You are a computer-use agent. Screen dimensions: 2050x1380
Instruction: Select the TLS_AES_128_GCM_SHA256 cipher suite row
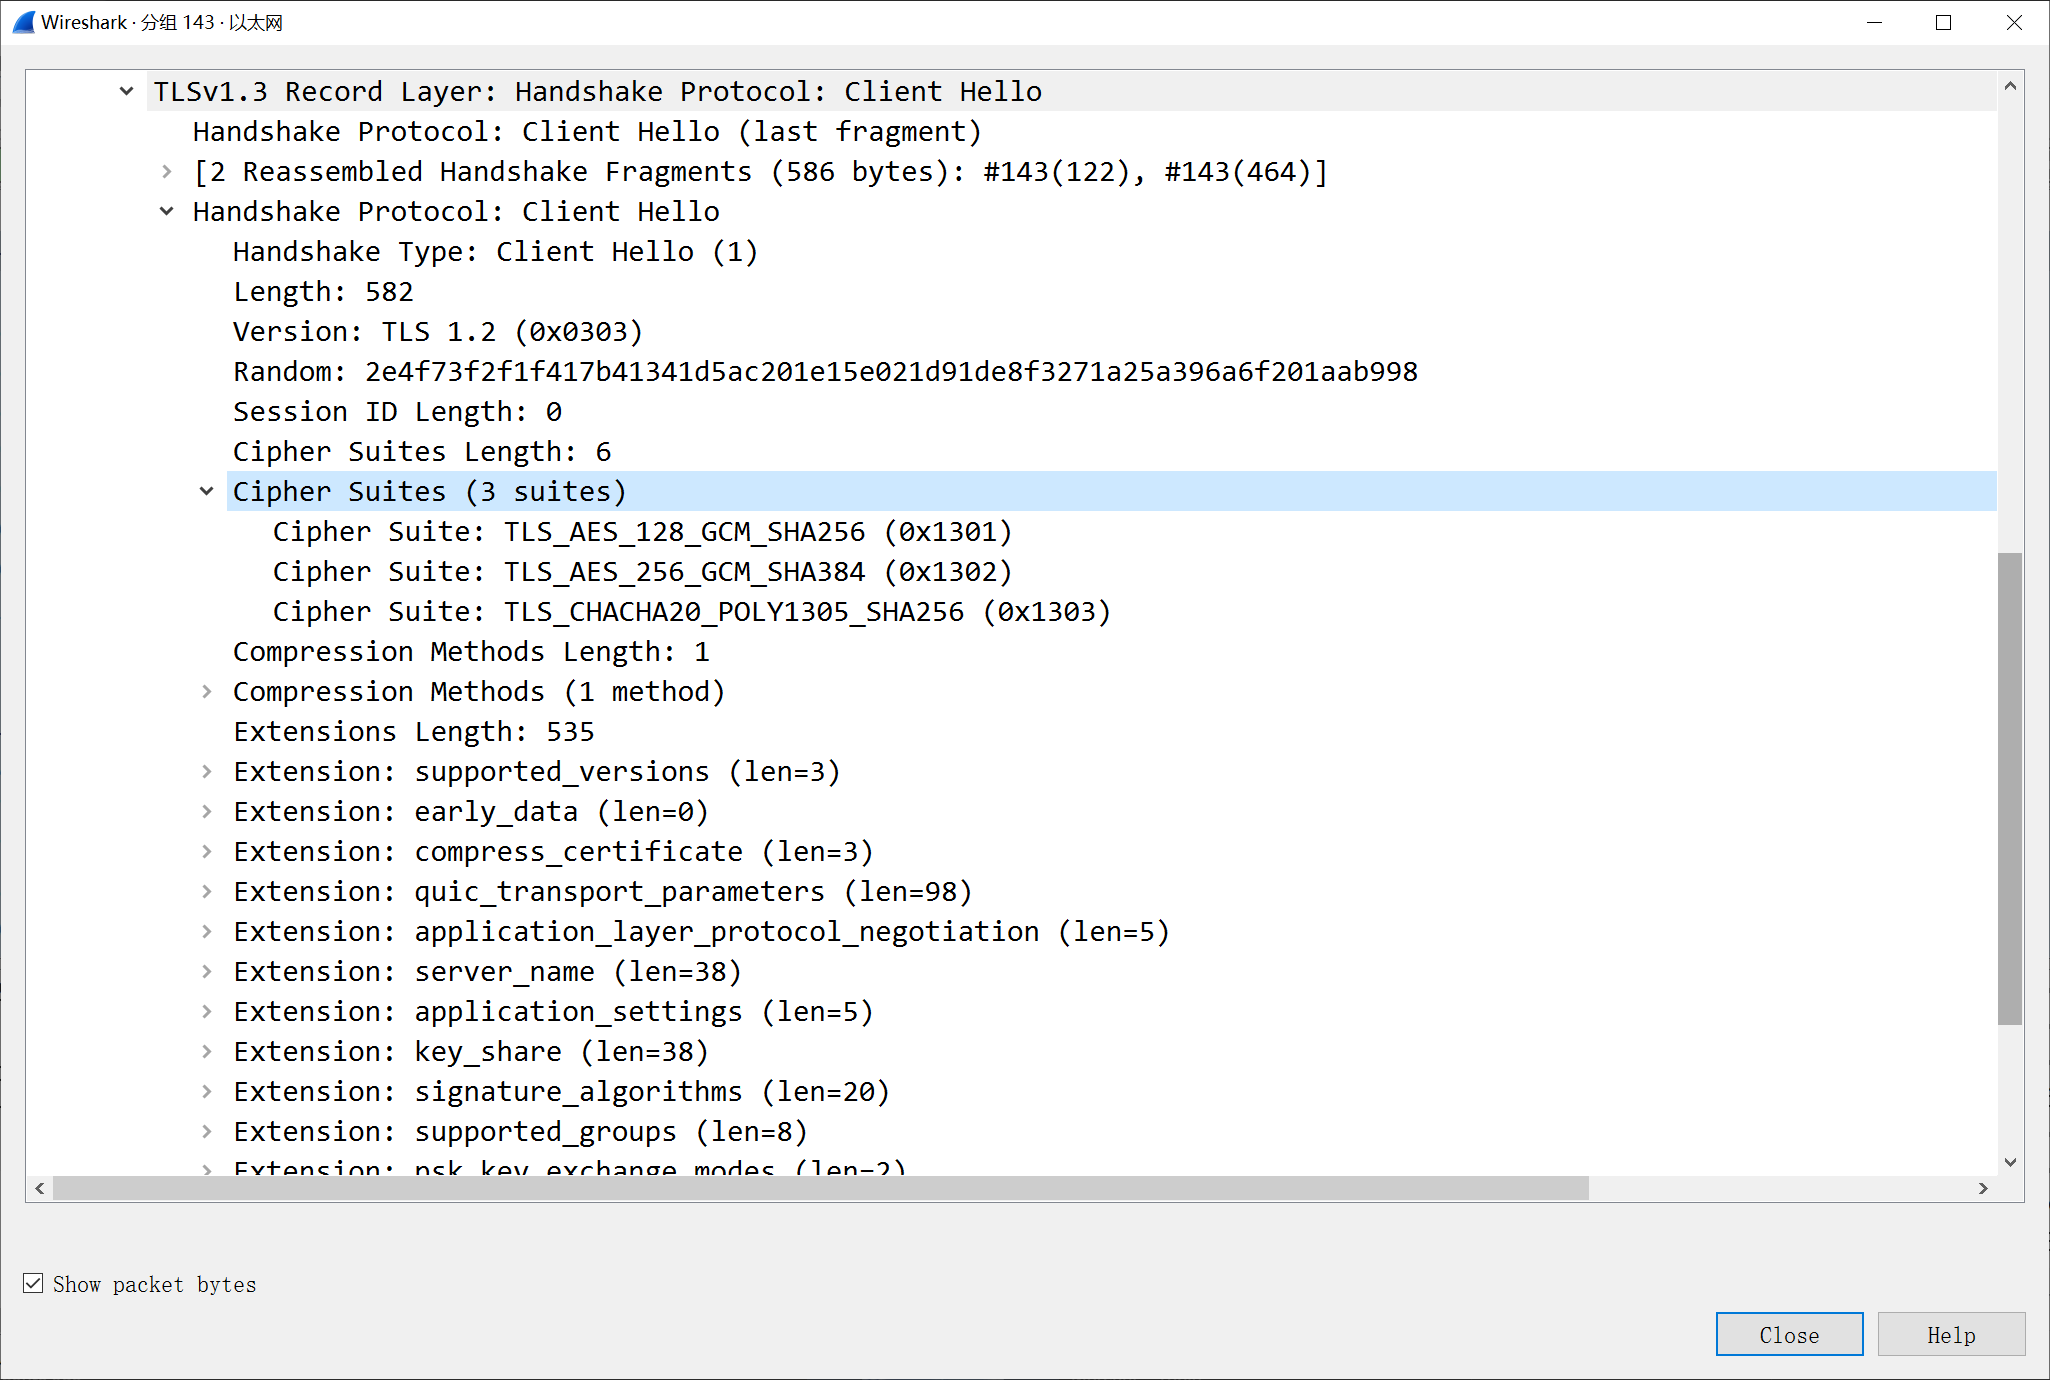[x=642, y=531]
